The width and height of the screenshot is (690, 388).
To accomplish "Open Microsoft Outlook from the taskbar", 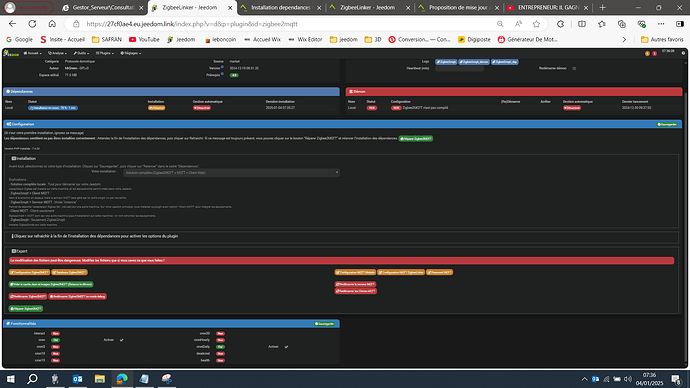I will click(77, 379).
